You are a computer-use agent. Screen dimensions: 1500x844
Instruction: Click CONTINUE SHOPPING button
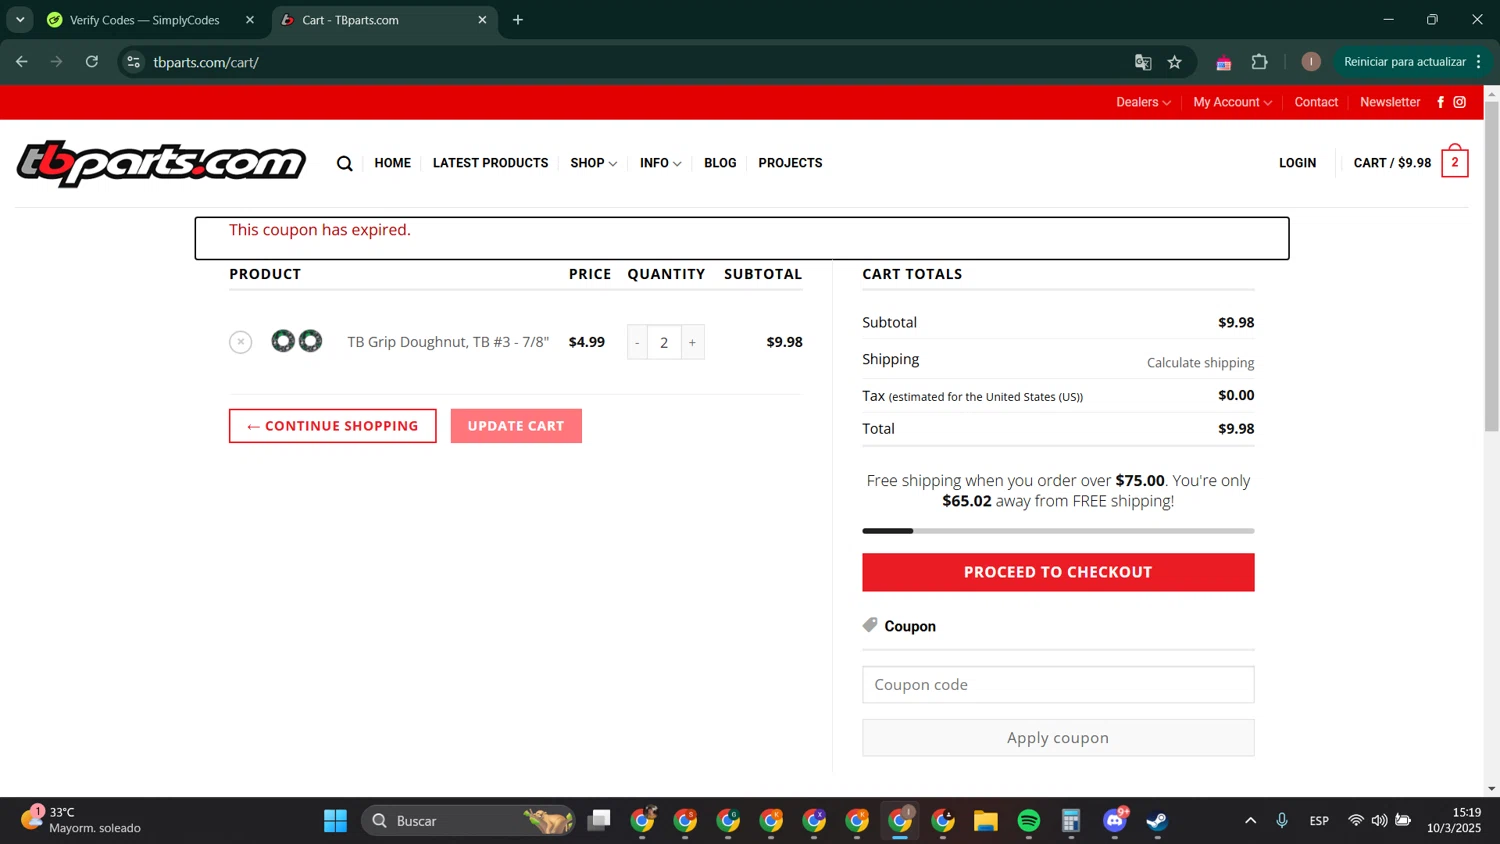332,426
